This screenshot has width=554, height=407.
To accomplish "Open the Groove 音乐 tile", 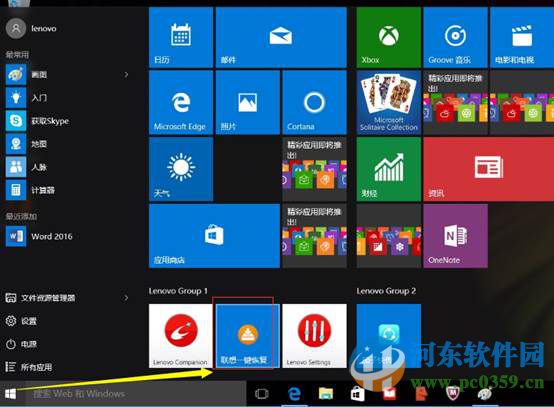I will tap(455, 37).
